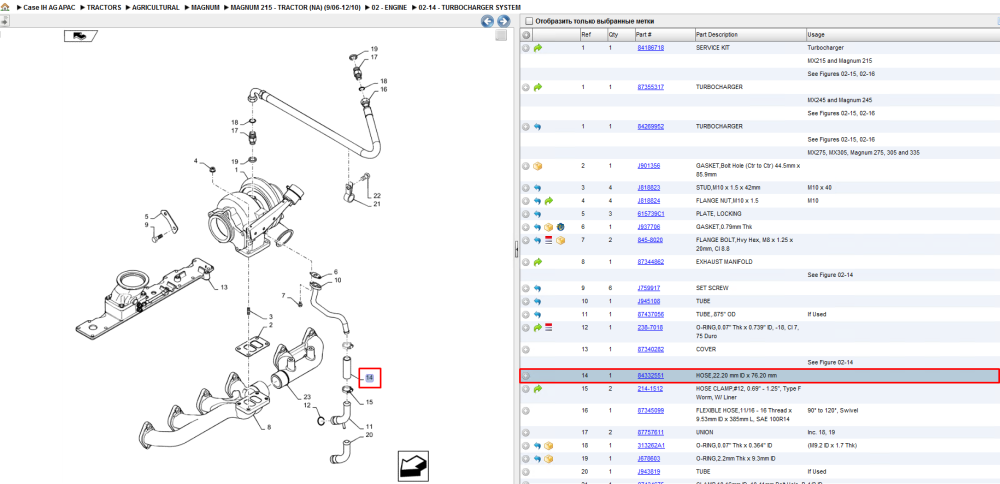
Task: Click box icon for O-RING 313262A1 row
Action: 548,446
